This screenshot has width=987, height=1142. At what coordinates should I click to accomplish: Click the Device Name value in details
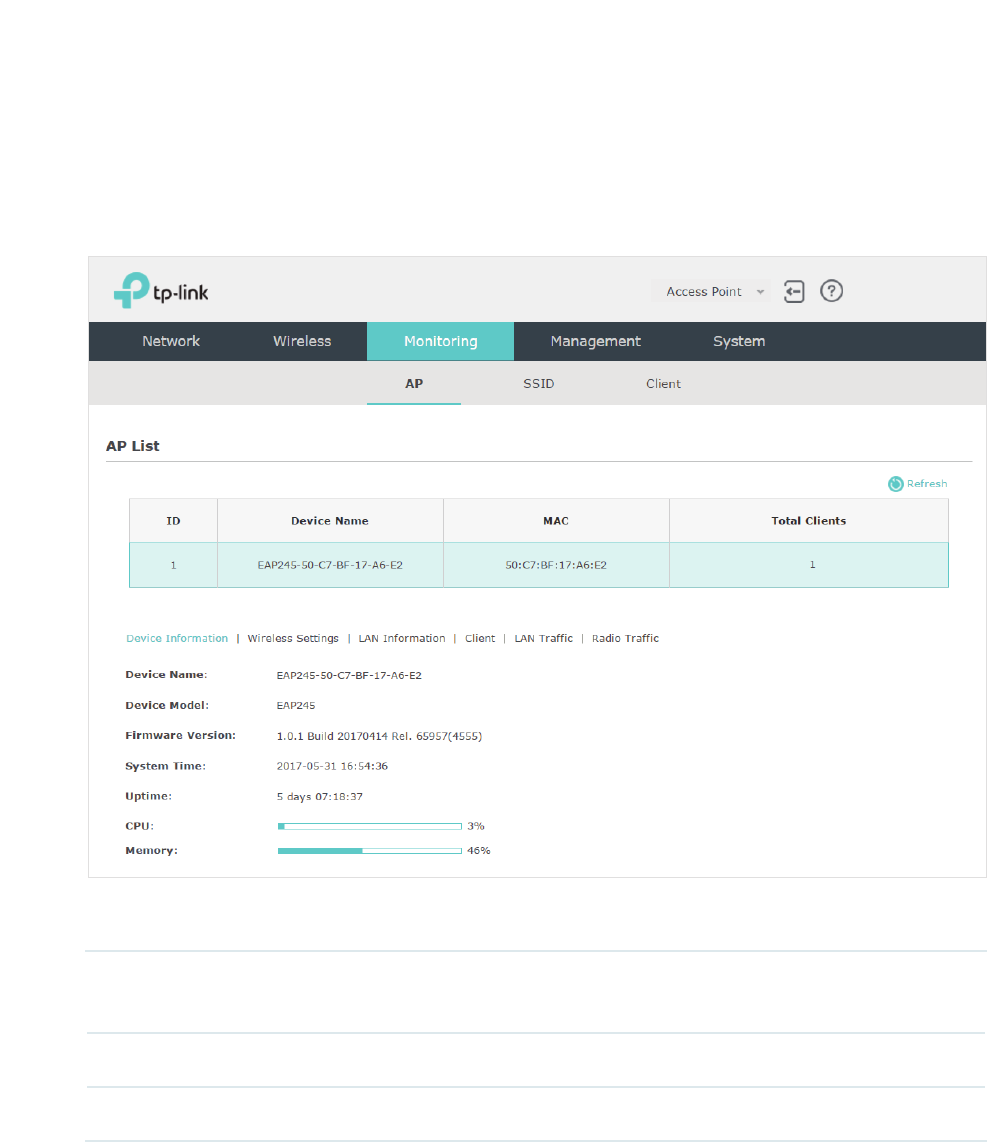(349, 675)
